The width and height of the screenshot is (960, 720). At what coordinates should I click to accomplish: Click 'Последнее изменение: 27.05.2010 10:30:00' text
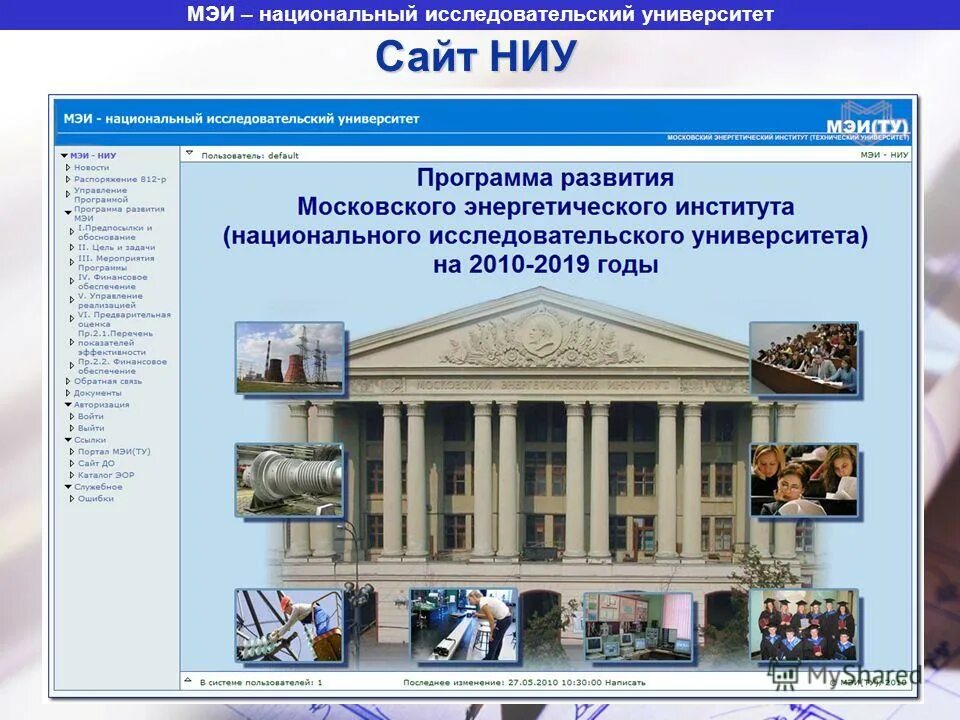[503, 682]
